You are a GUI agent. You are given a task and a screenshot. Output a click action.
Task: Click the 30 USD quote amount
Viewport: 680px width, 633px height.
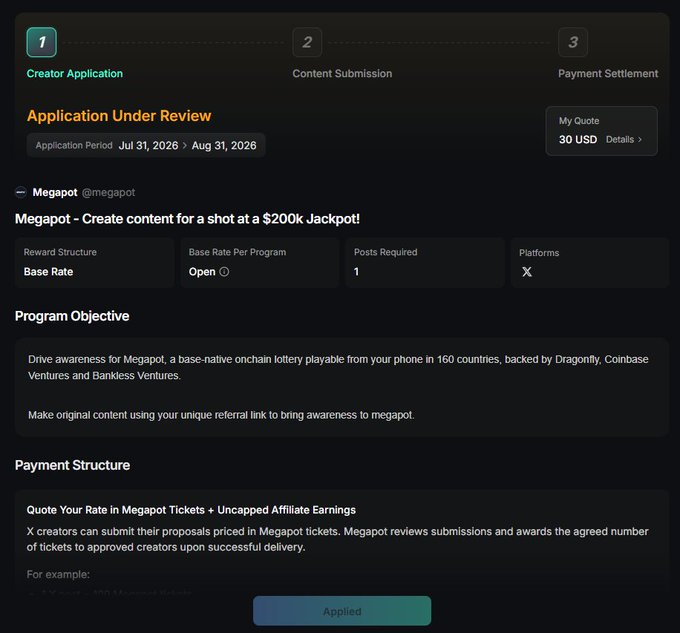click(578, 140)
